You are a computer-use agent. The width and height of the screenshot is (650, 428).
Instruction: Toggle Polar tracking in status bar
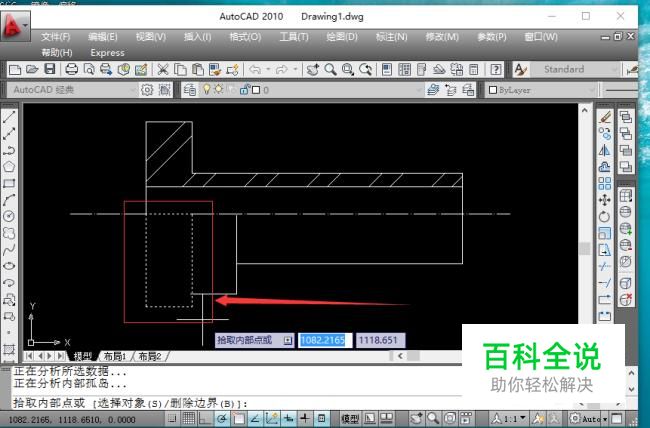coord(222,418)
